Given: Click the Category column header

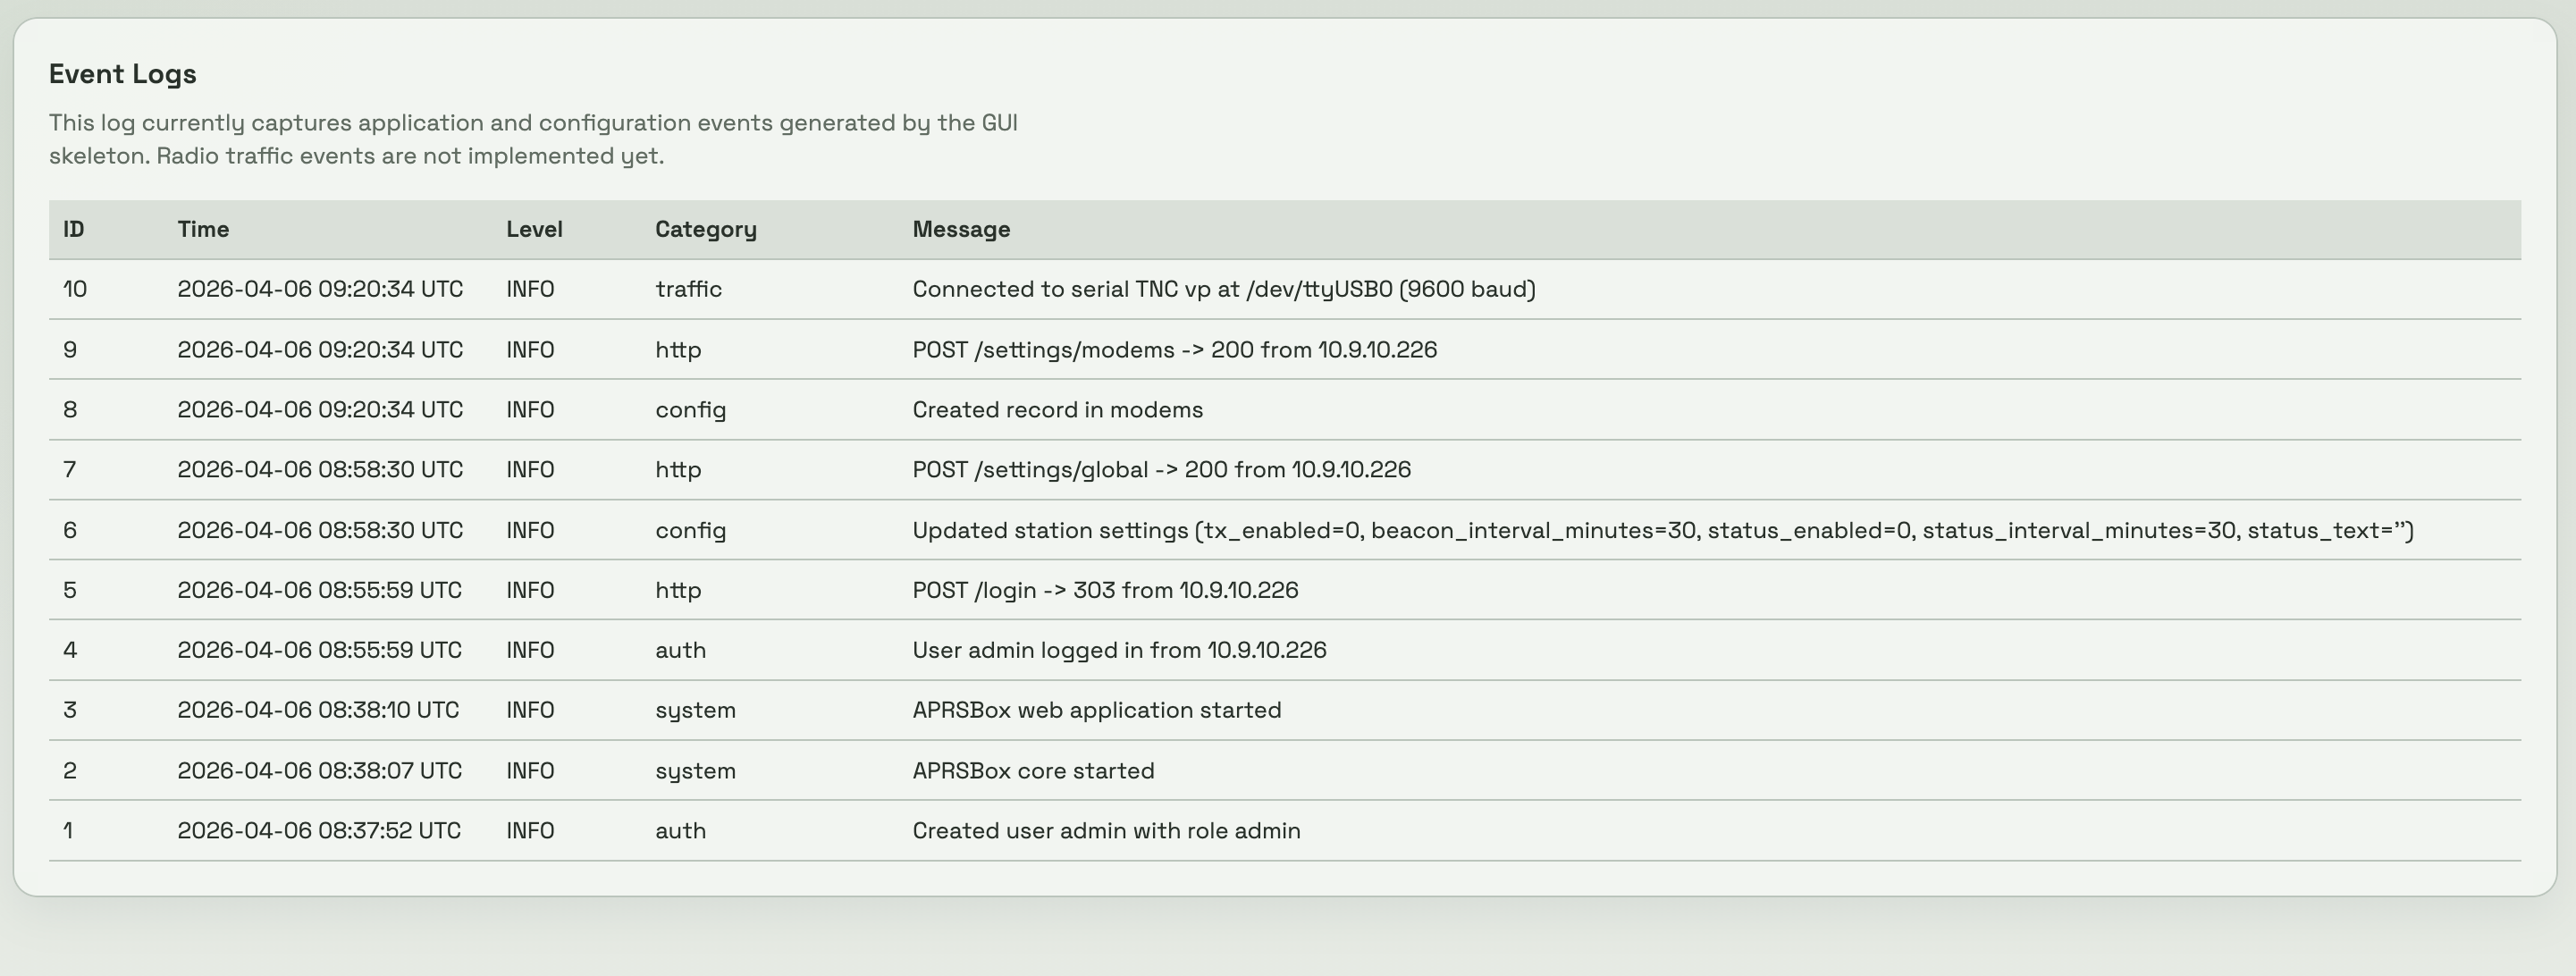Looking at the screenshot, I should 705,229.
